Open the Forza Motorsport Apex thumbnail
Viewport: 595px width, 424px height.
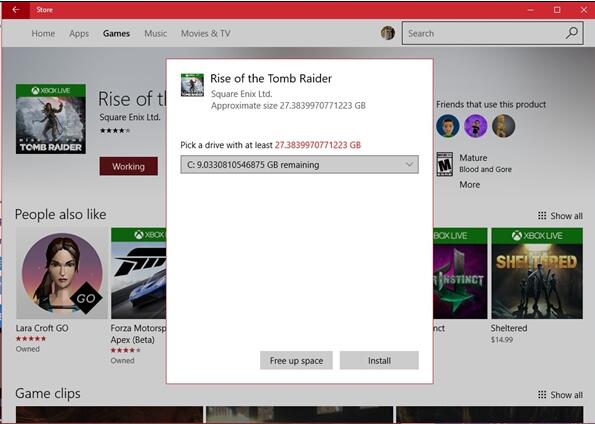coord(139,273)
